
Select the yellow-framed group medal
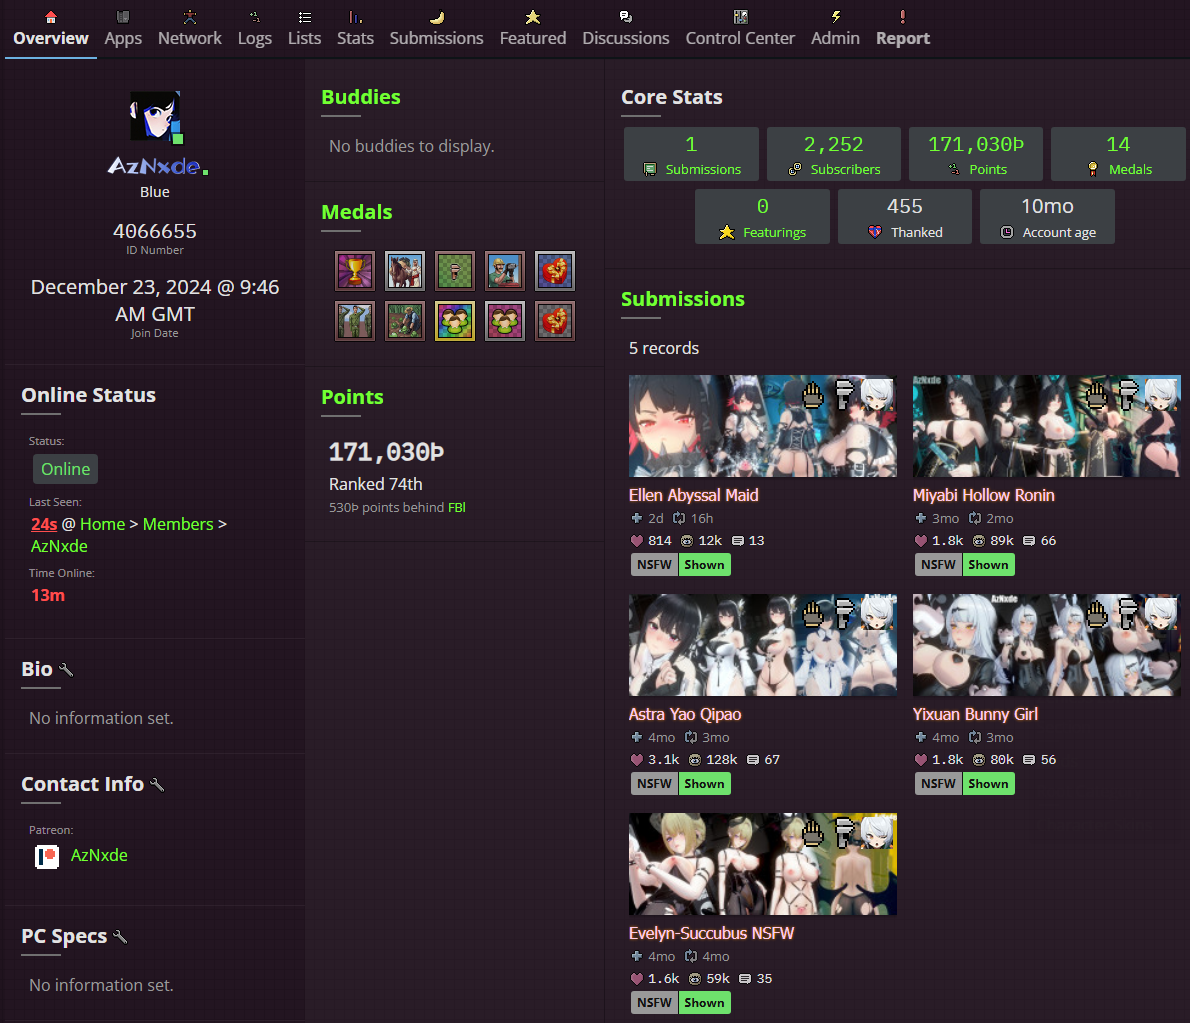tap(455, 321)
